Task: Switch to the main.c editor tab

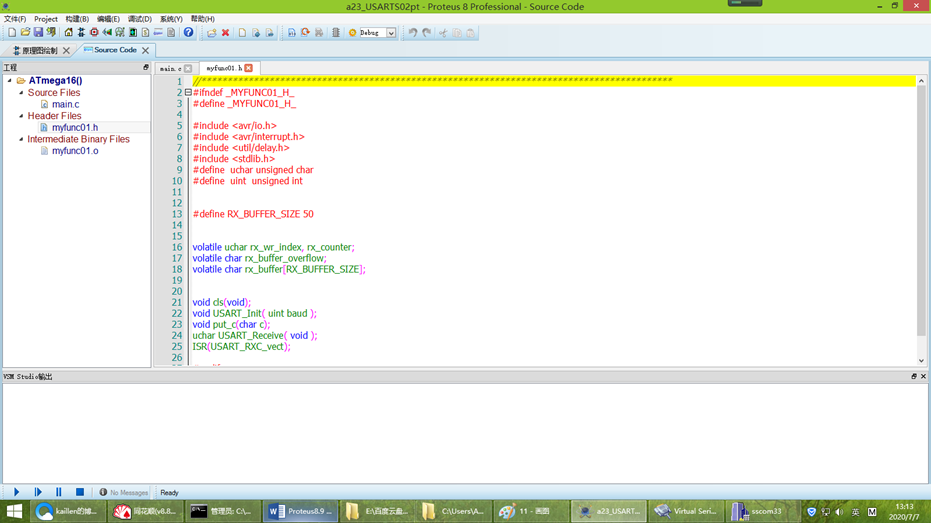Action: pyautogui.click(x=170, y=68)
